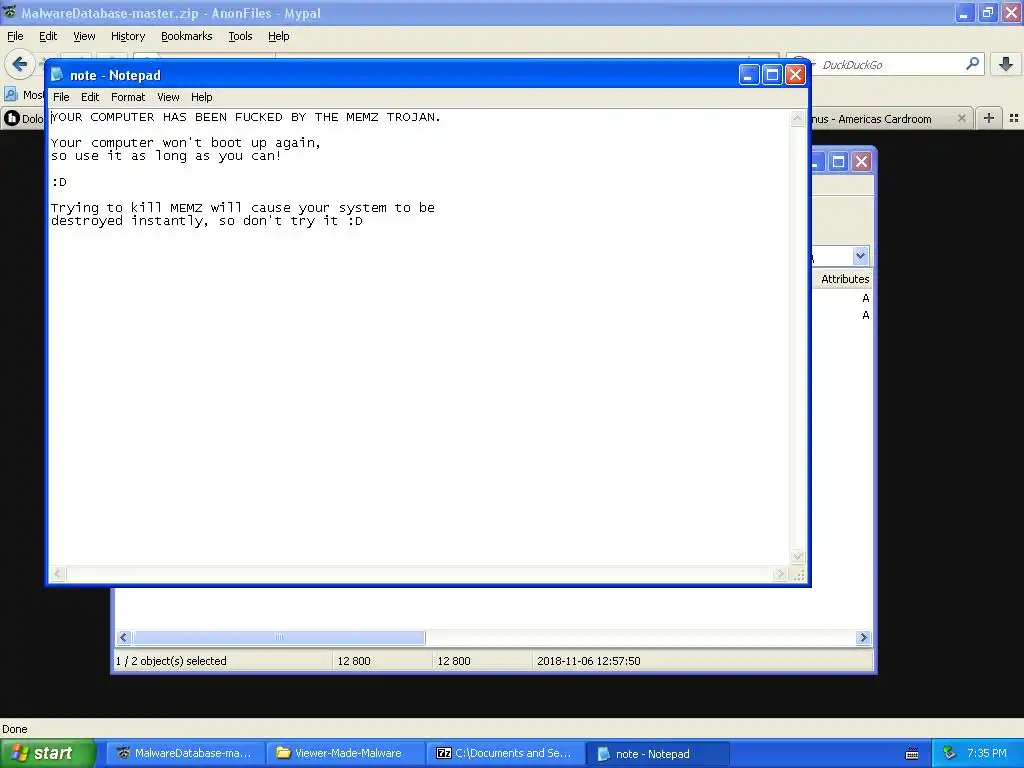This screenshot has width=1024, height=768.
Task: Open a new browser tab with plus icon
Action: click(989, 118)
